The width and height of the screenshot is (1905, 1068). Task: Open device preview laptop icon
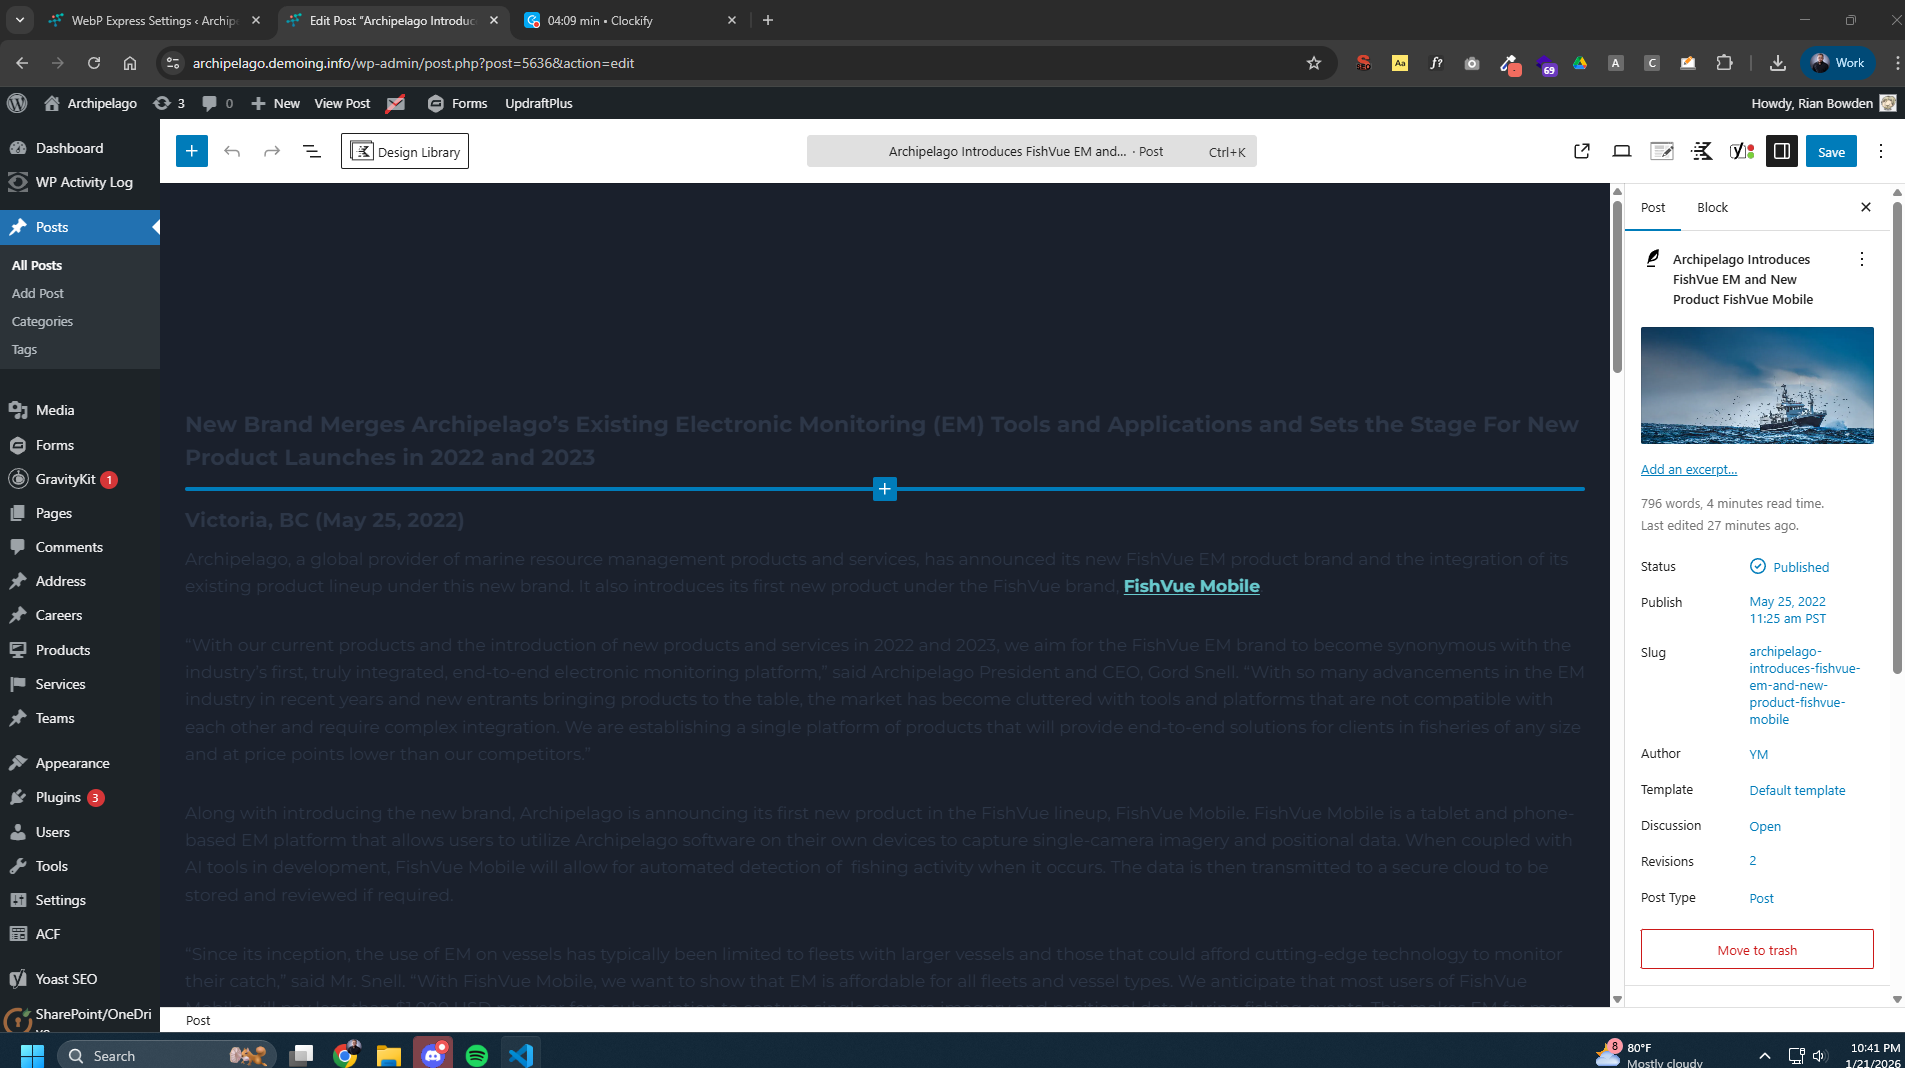pyautogui.click(x=1621, y=151)
